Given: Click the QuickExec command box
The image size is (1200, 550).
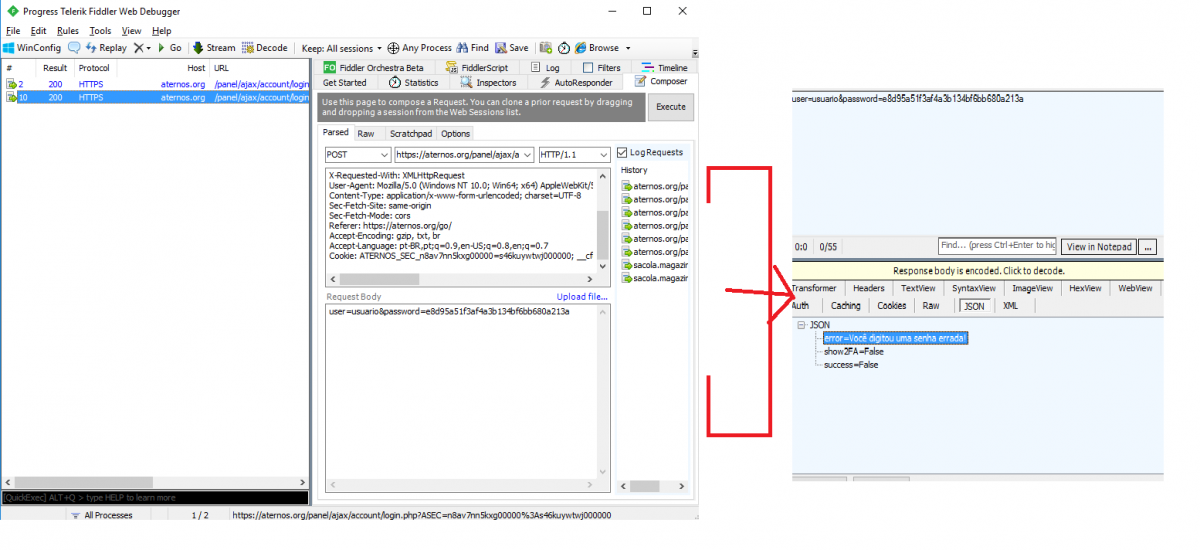Looking at the screenshot, I should click(155, 497).
